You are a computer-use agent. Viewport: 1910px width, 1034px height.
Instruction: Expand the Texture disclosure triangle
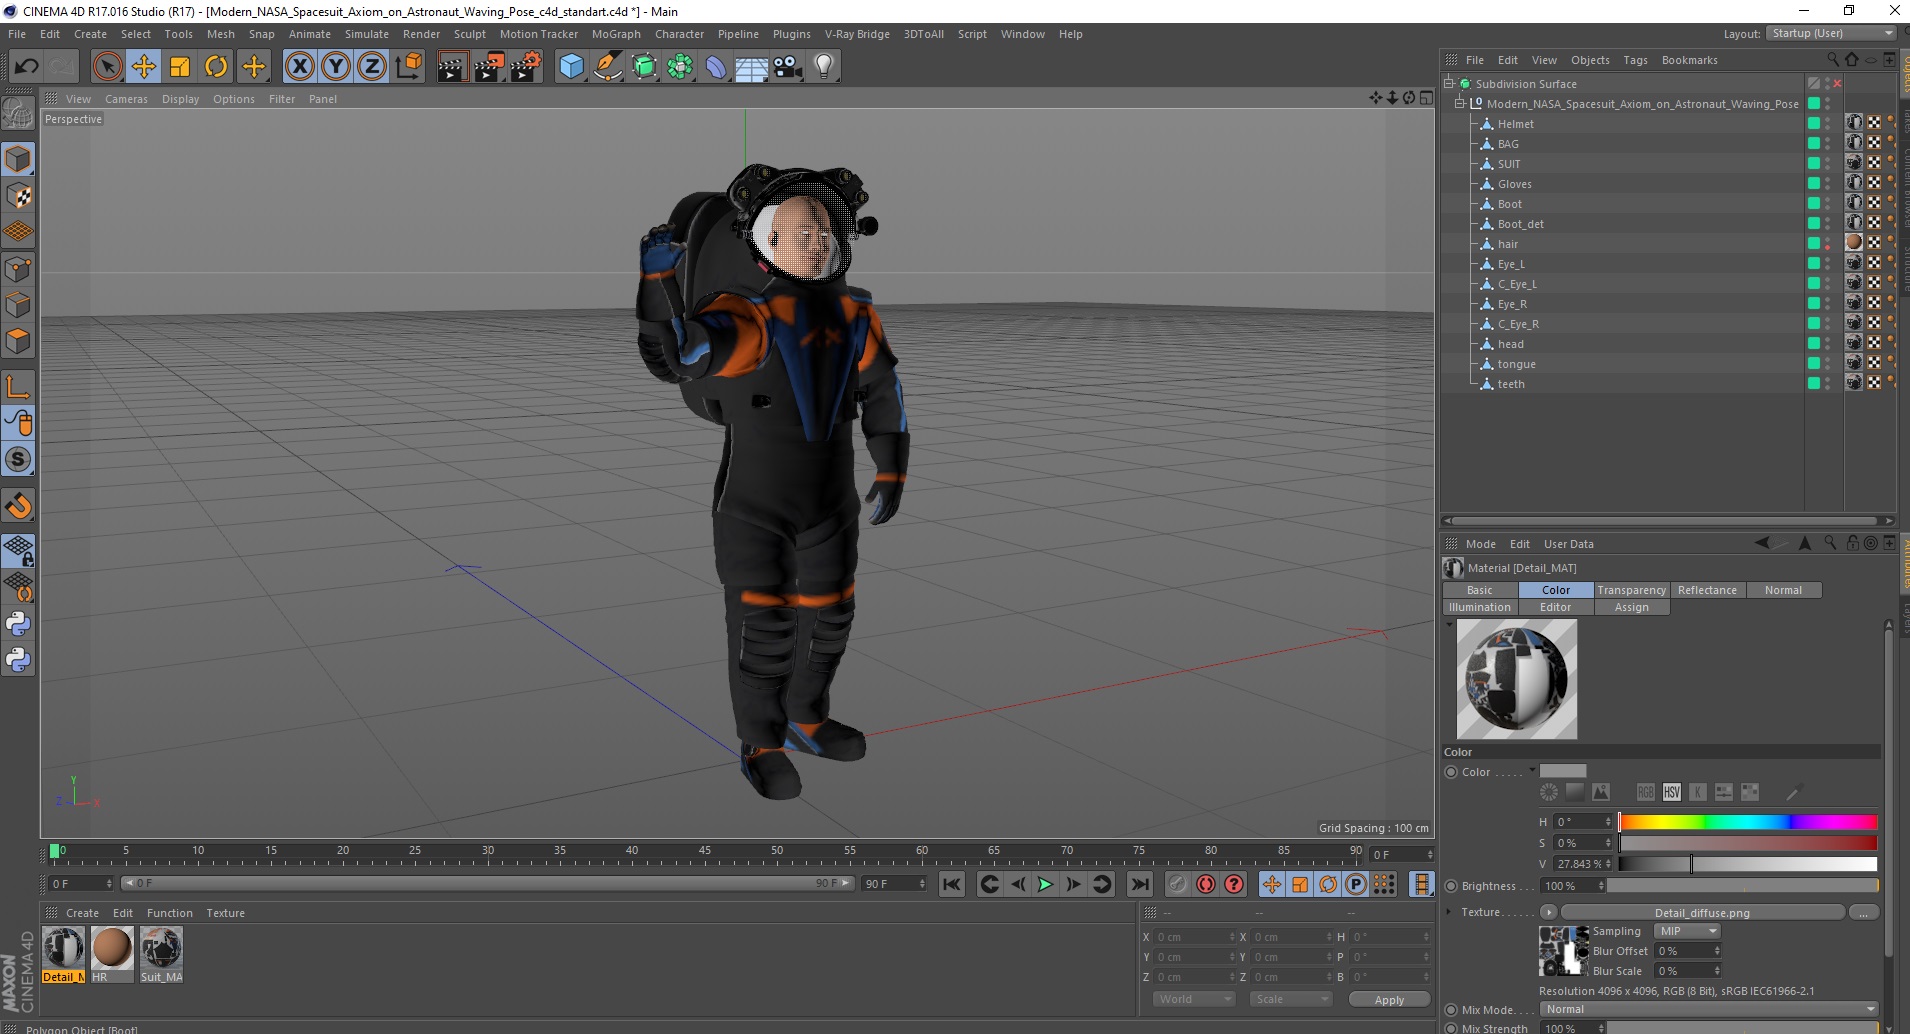1449,911
